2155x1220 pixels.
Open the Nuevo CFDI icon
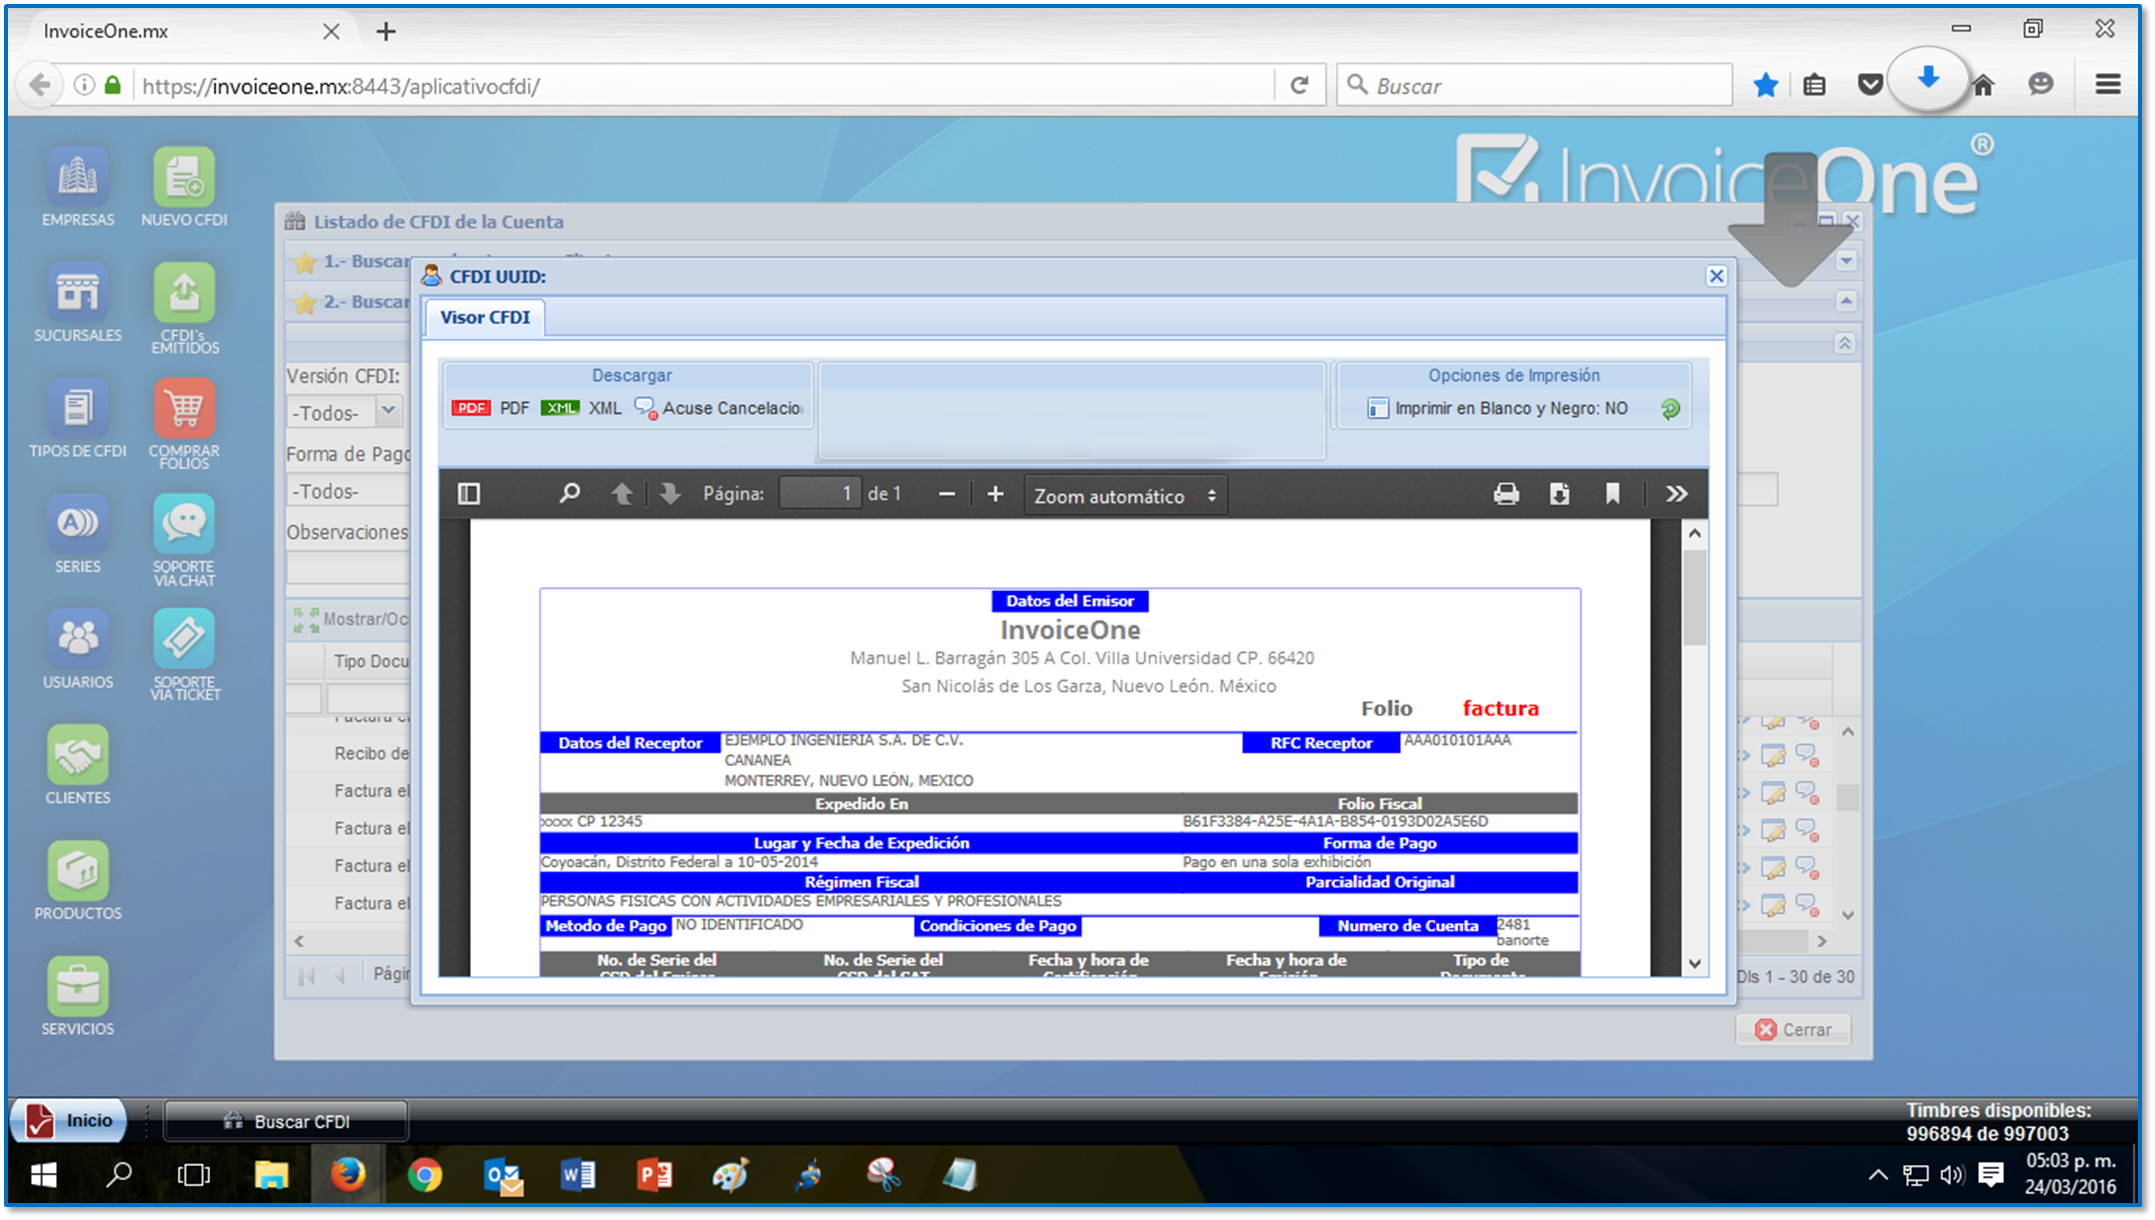coord(184,187)
